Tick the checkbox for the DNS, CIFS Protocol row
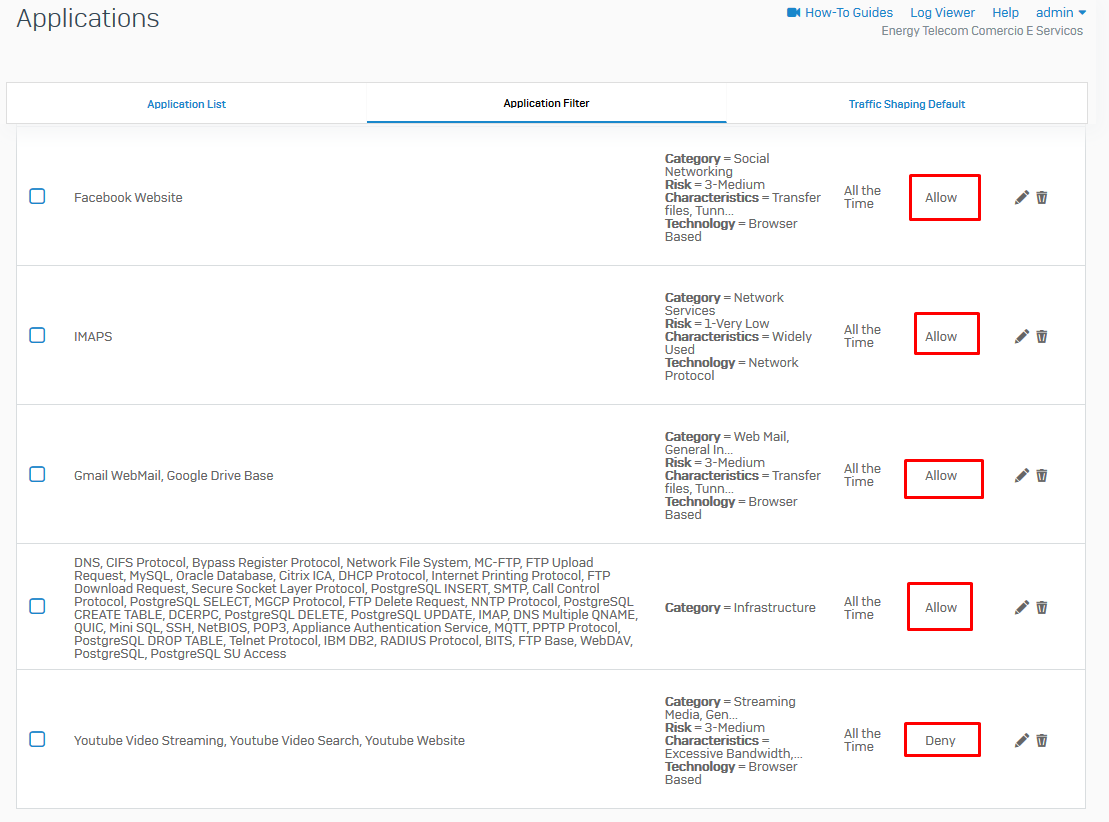This screenshot has height=822, width=1109. pos(37,606)
